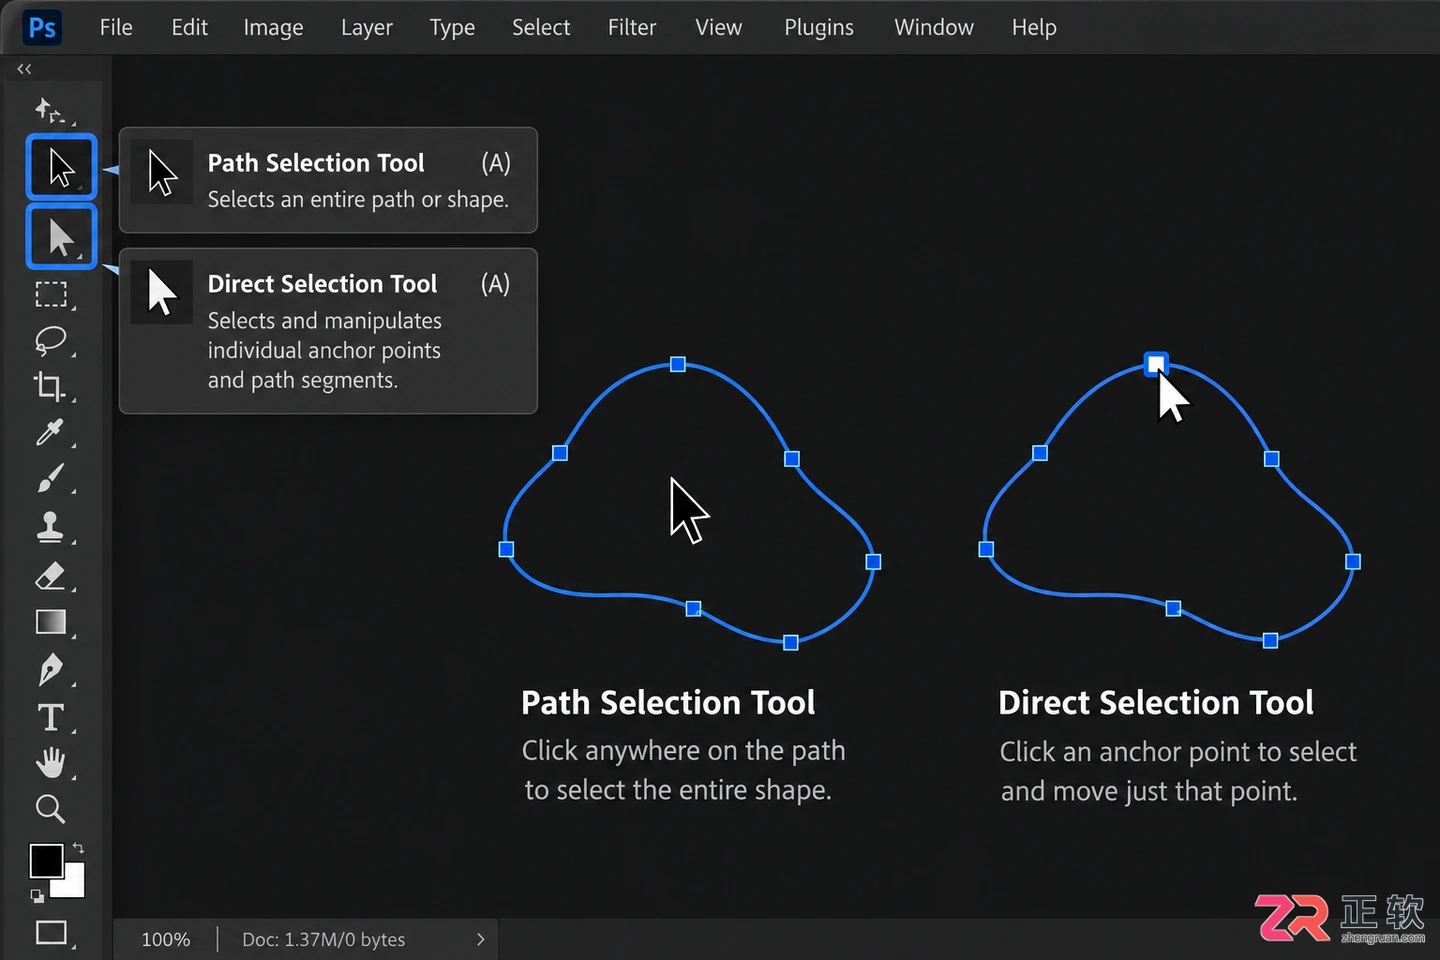Reset default foreground and background colors
Viewport: 1440px width, 960px height.
click(x=37, y=896)
